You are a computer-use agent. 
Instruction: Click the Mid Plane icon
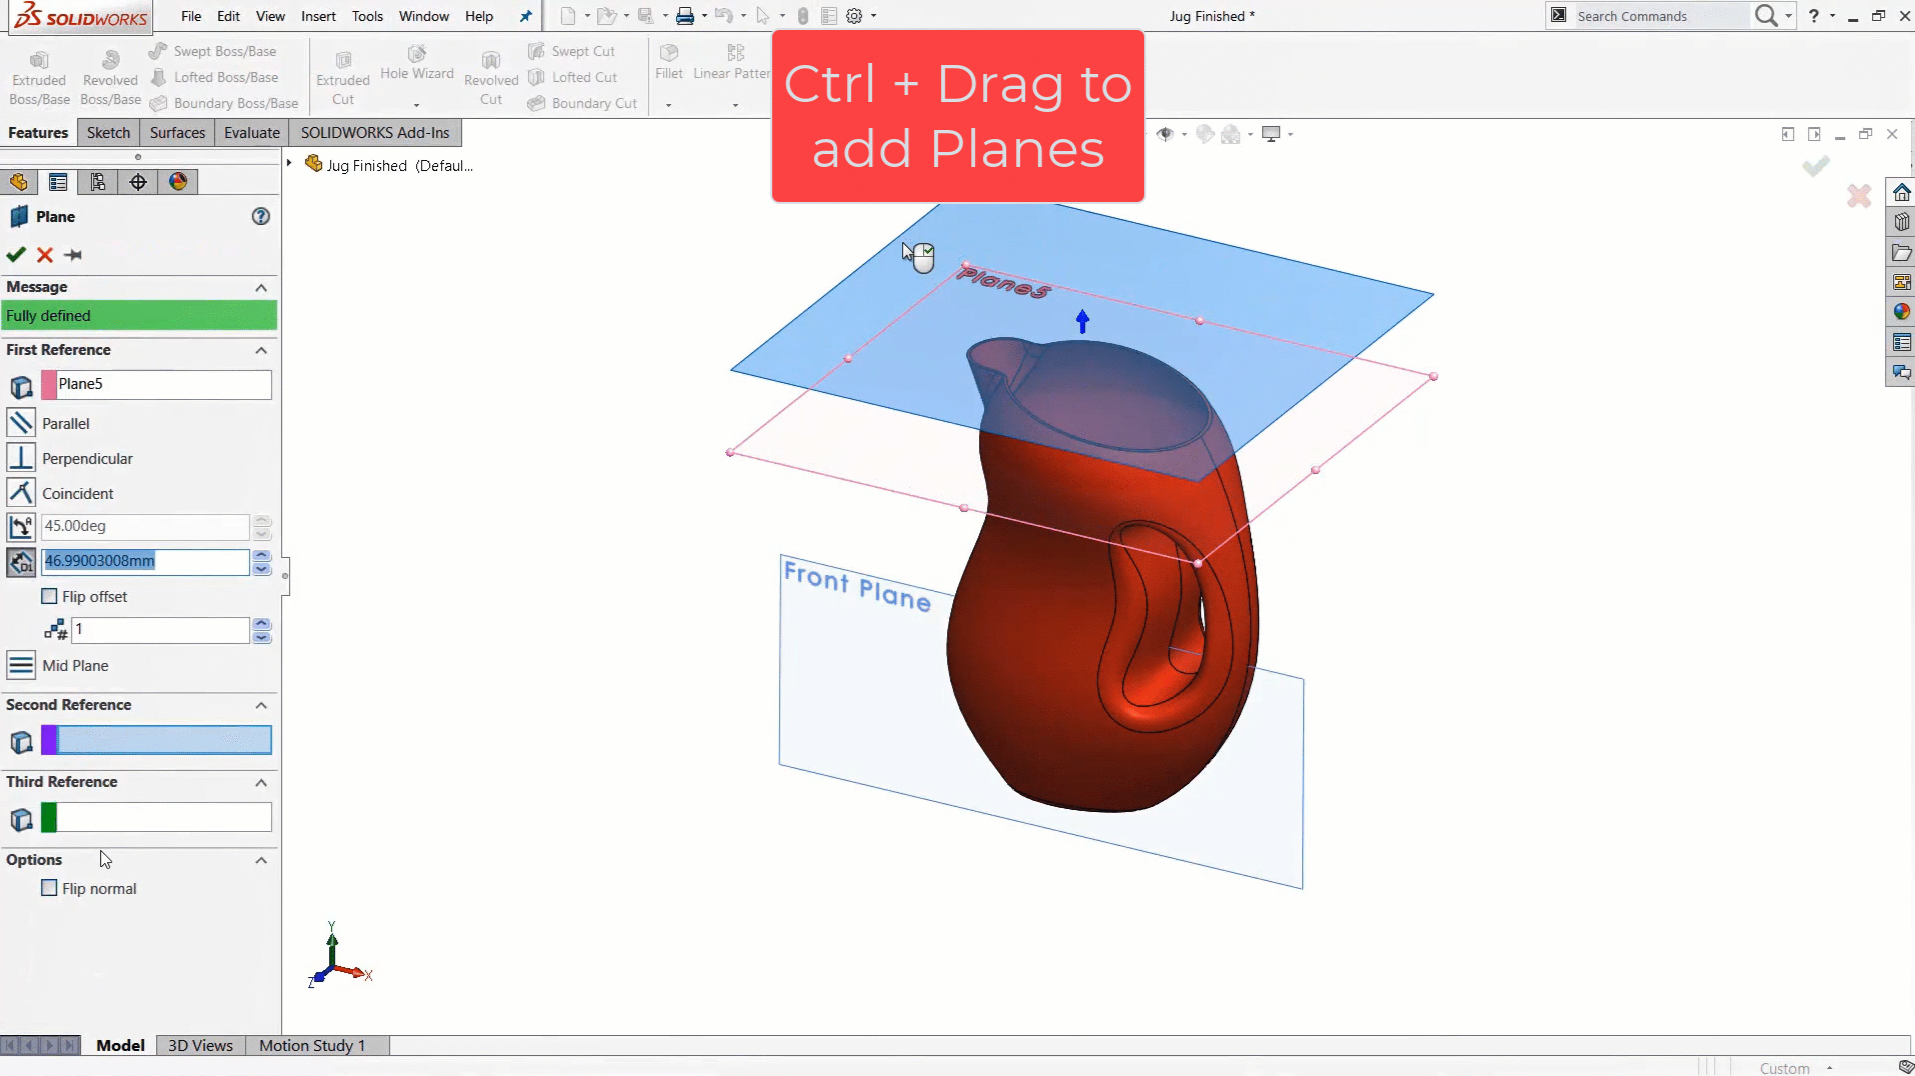(x=21, y=665)
